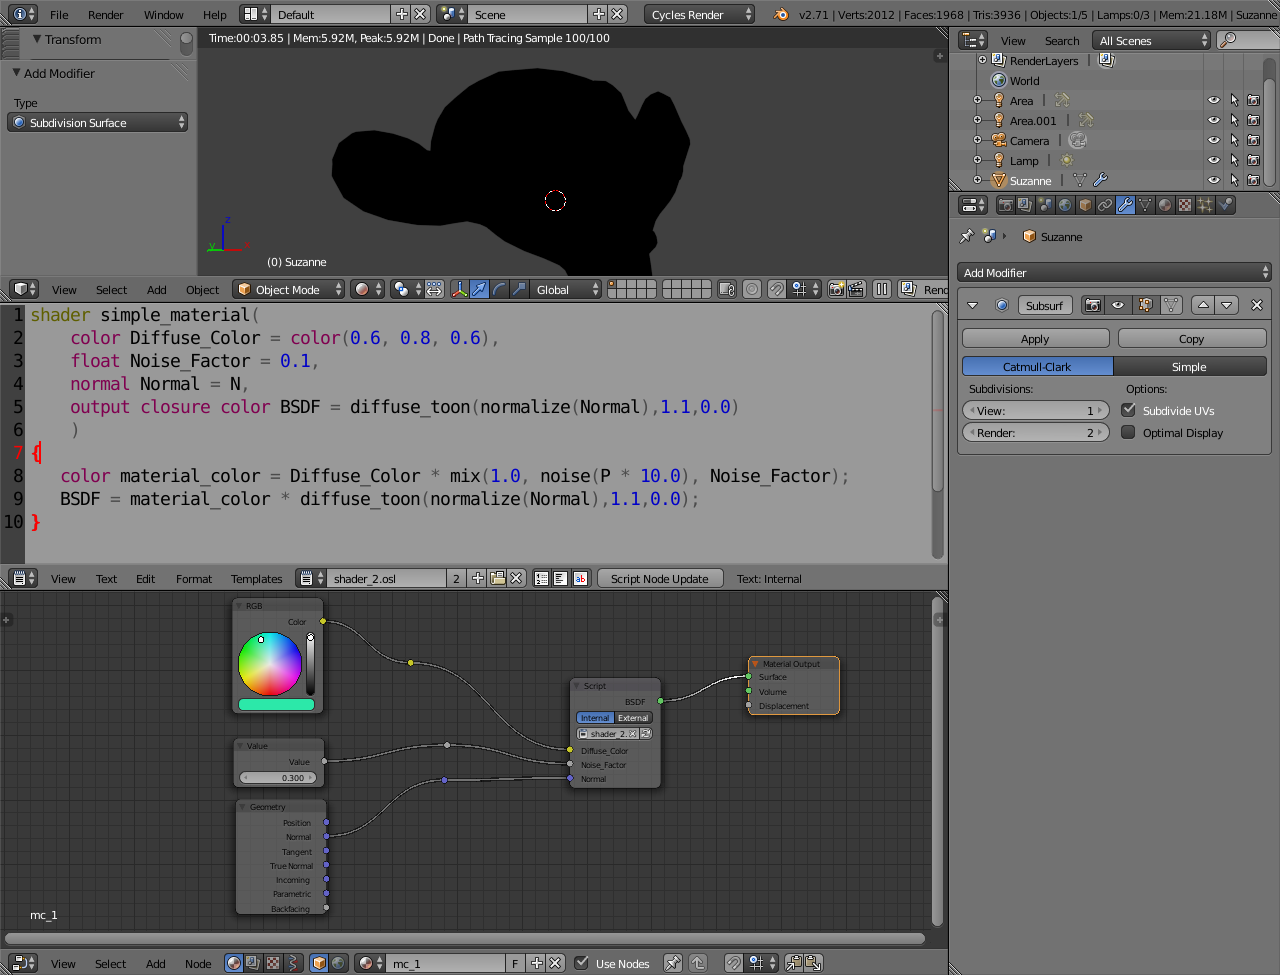Click the Script Node Update button
The width and height of the screenshot is (1280, 975).
click(659, 578)
